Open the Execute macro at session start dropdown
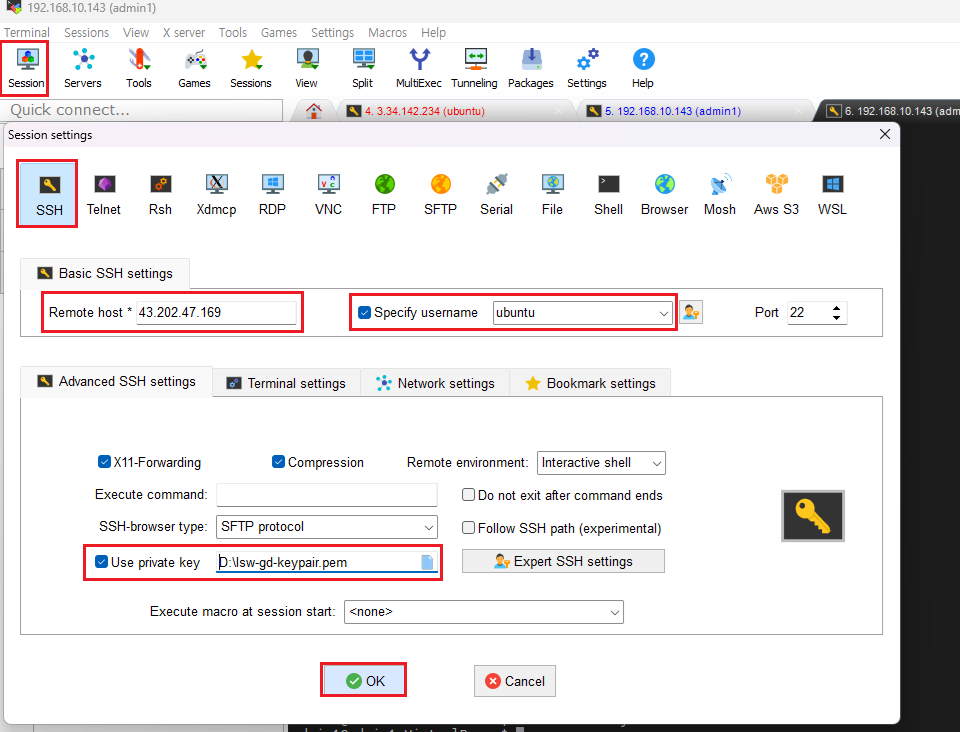This screenshot has width=960, height=732. [x=484, y=612]
